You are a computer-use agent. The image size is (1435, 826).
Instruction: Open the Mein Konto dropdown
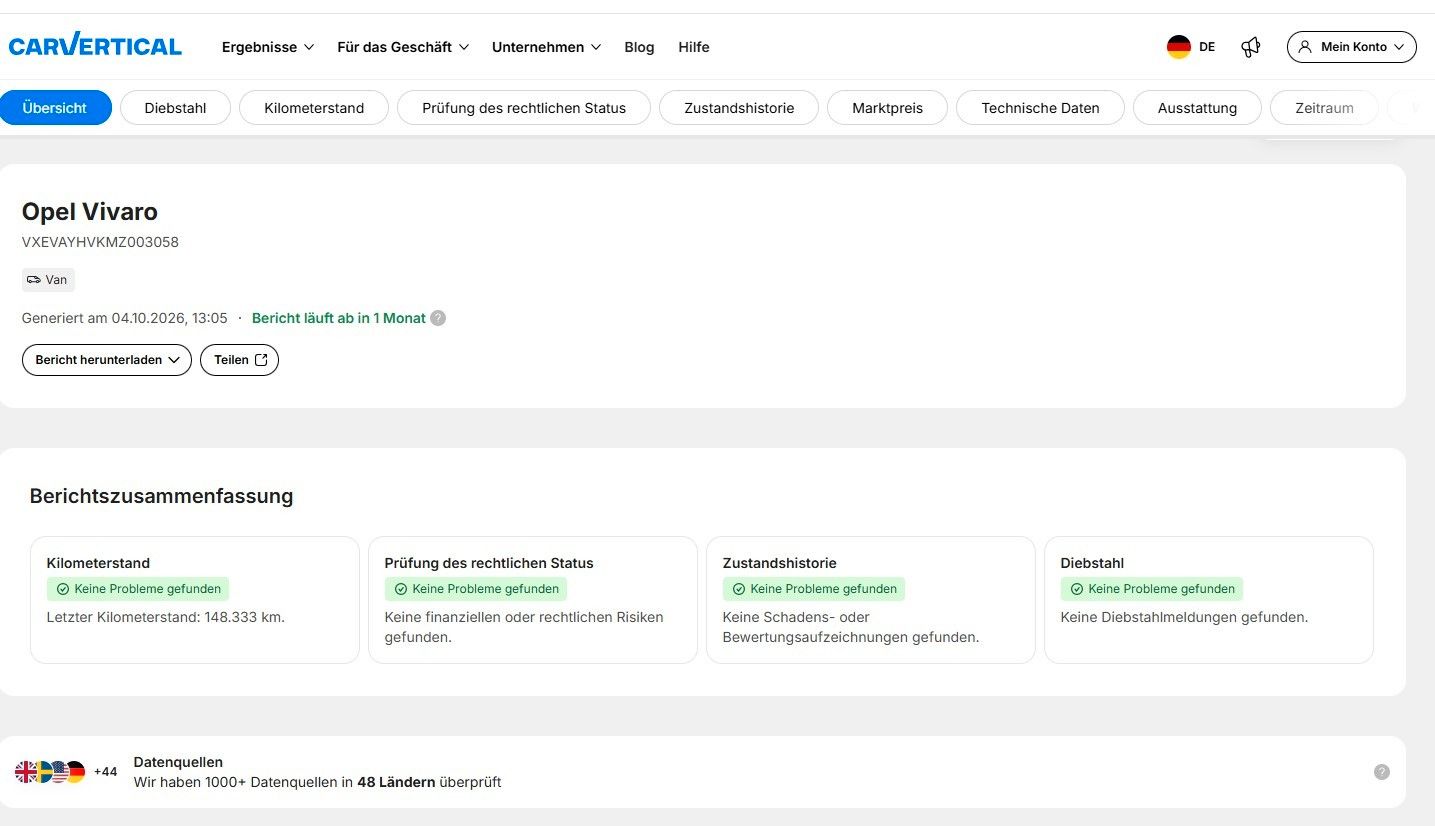point(1351,47)
